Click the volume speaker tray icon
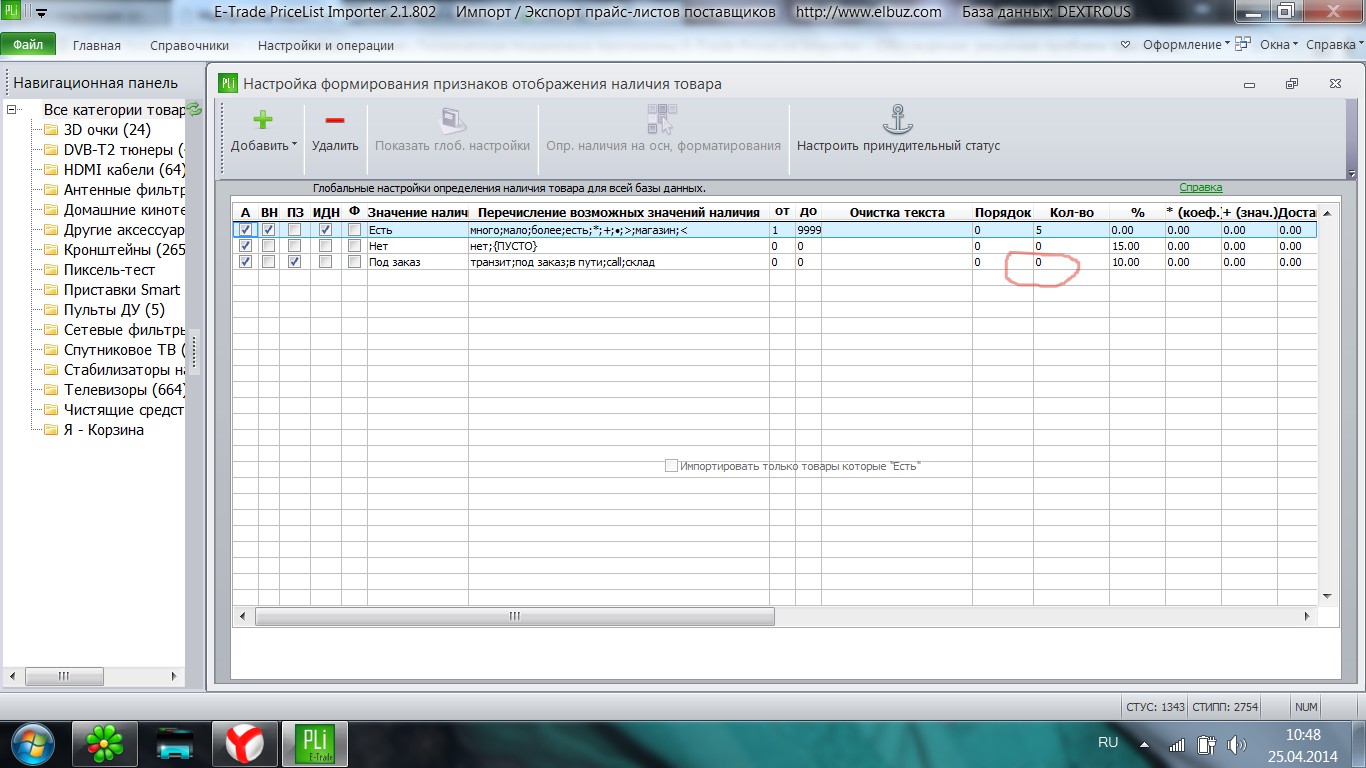This screenshot has height=768, width=1366. point(1236,744)
